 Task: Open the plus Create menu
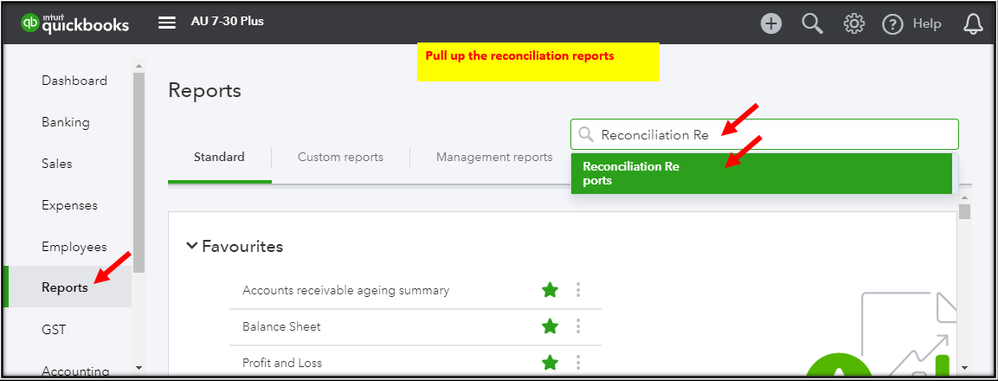pos(771,24)
